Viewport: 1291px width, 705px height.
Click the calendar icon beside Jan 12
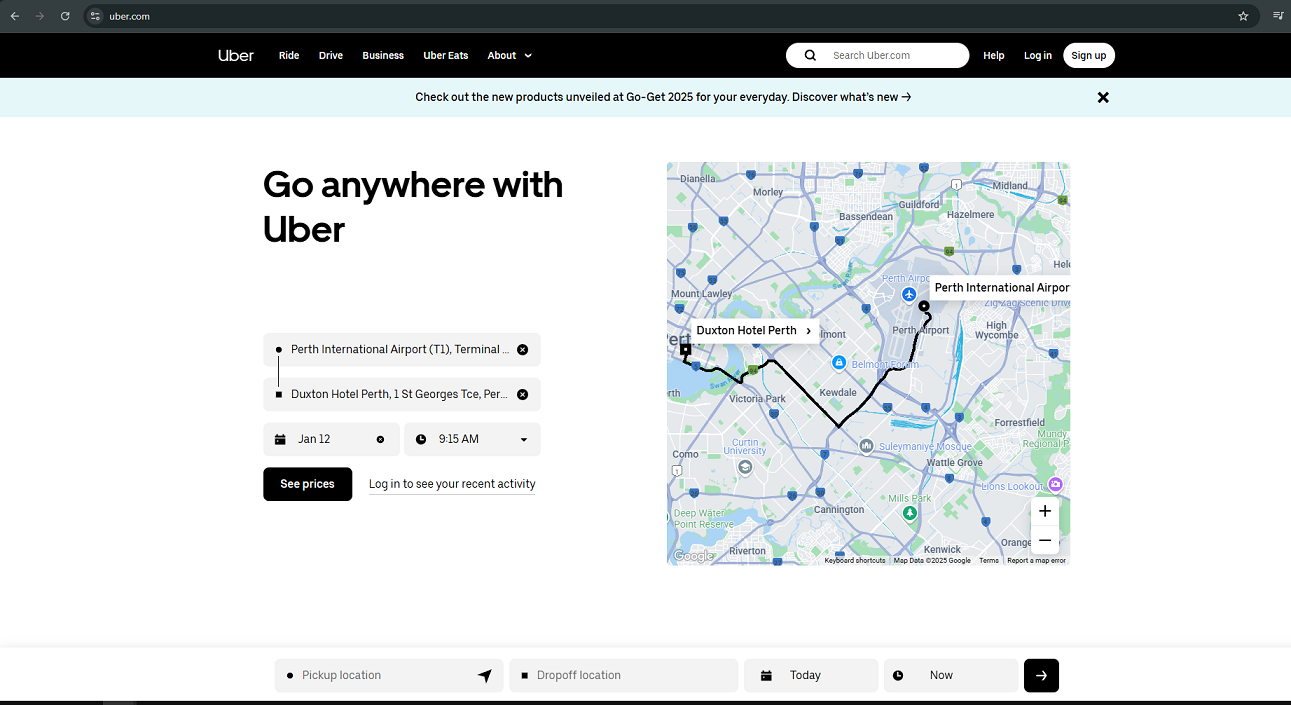click(280, 439)
